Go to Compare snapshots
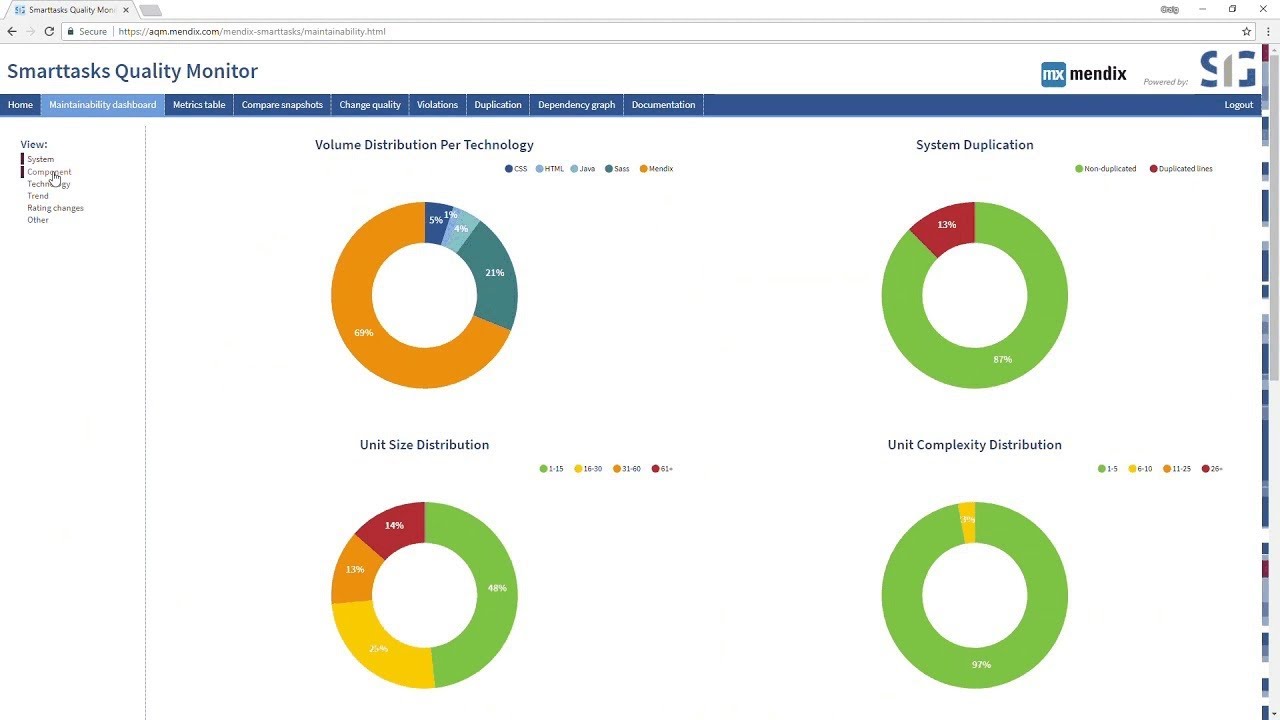The width and height of the screenshot is (1280, 720). pyautogui.click(x=282, y=105)
